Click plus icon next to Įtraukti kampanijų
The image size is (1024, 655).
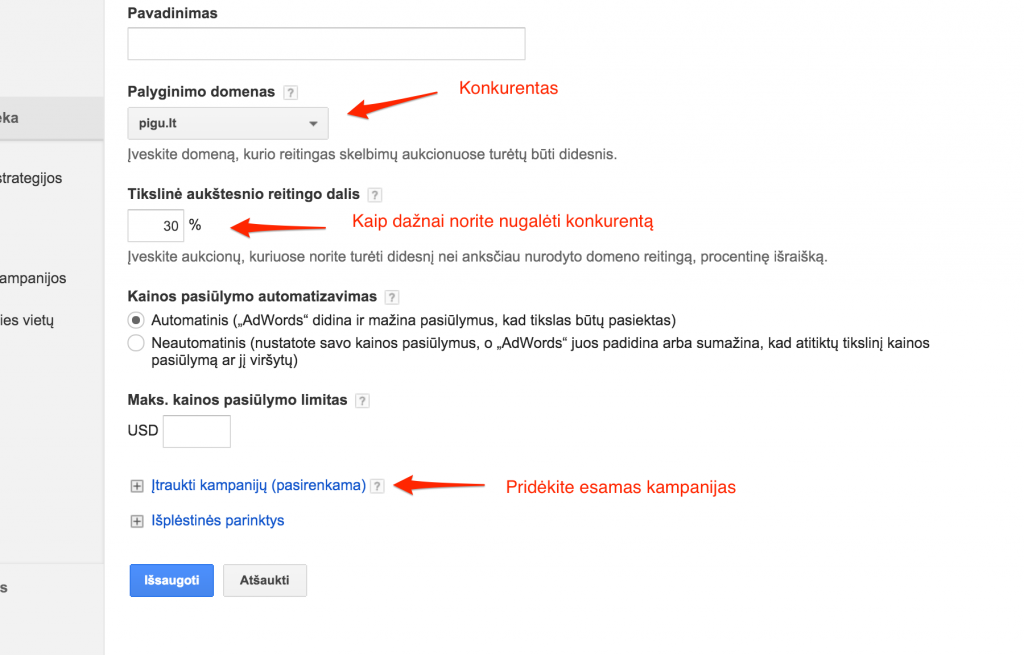[136, 486]
